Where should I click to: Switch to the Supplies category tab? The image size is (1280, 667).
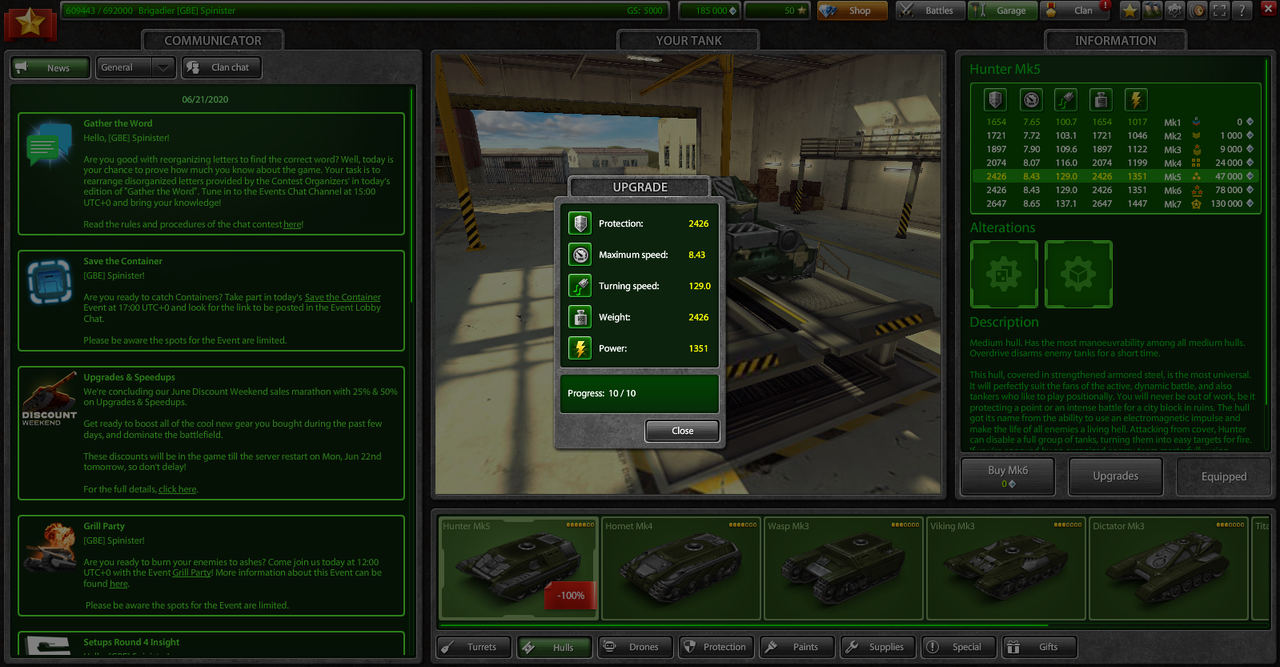click(x=877, y=647)
